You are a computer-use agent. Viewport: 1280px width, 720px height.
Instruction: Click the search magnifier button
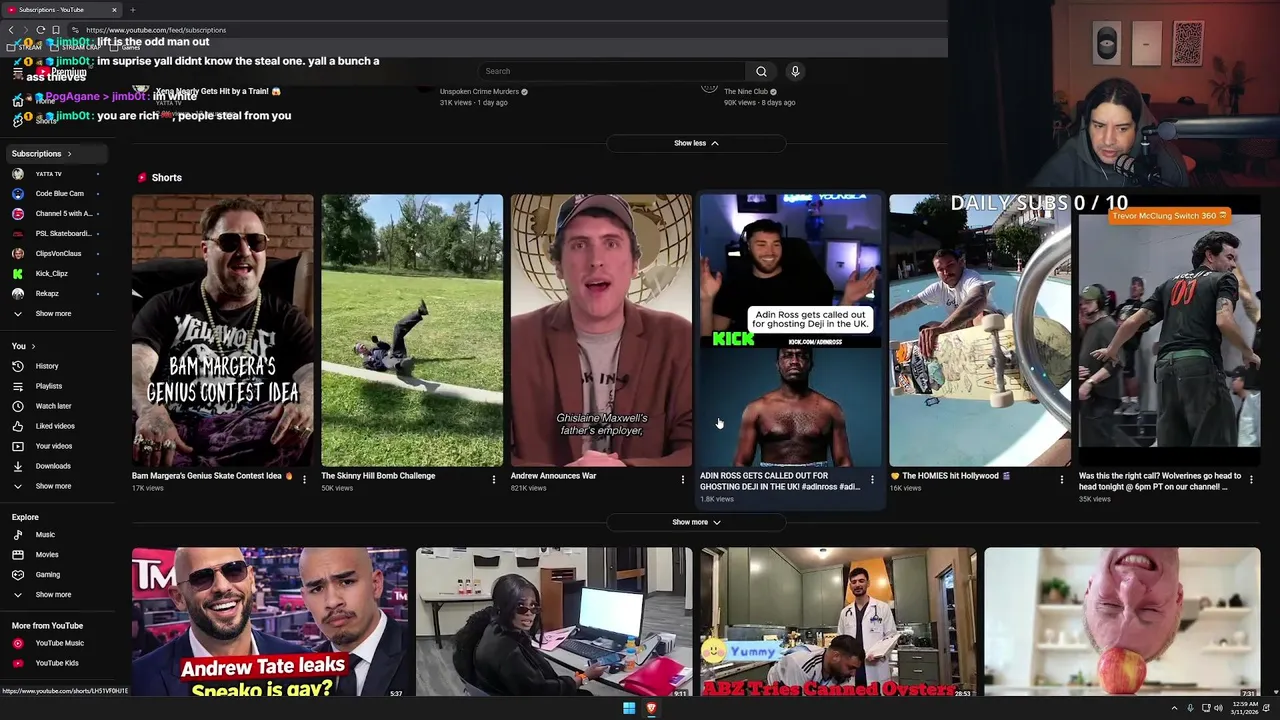point(761,71)
